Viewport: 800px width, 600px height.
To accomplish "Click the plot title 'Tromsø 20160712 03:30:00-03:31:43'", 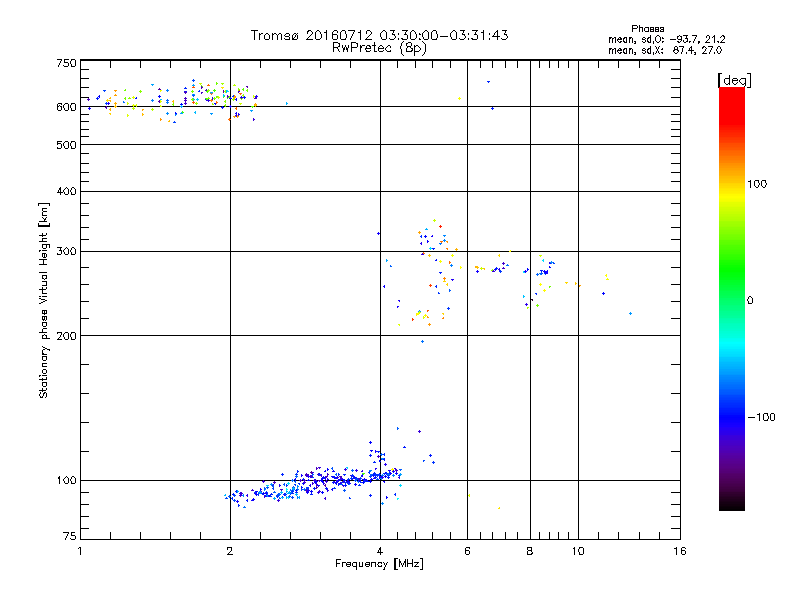I will [379, 35].
